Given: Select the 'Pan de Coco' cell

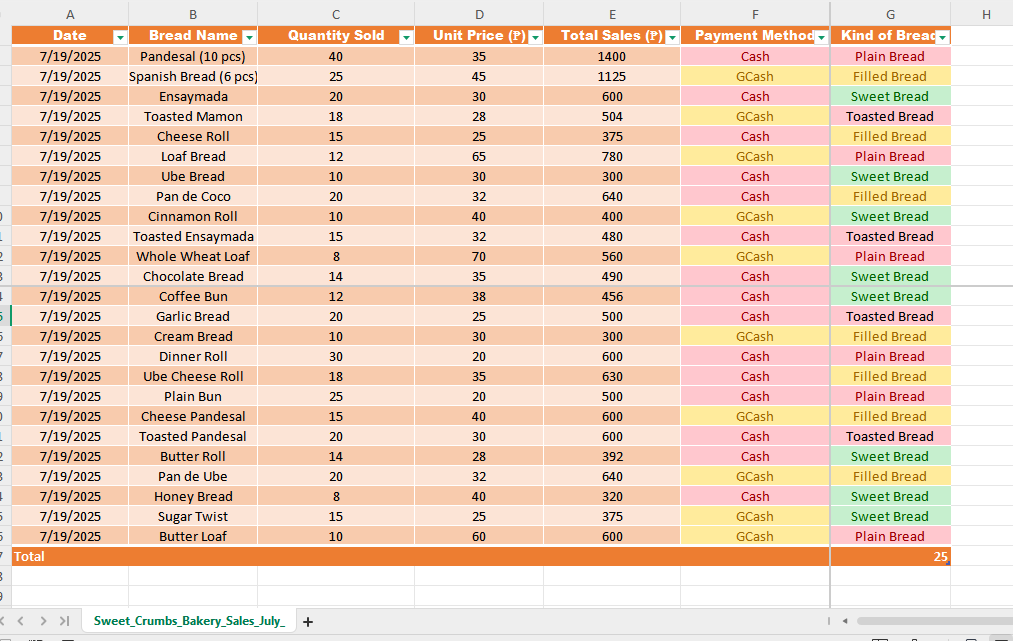Looking at the screenshot, I should 193,196.
